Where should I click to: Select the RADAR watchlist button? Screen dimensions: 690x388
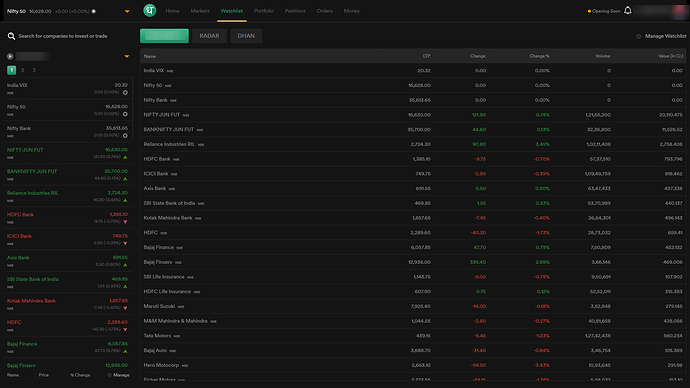point(209,36)
